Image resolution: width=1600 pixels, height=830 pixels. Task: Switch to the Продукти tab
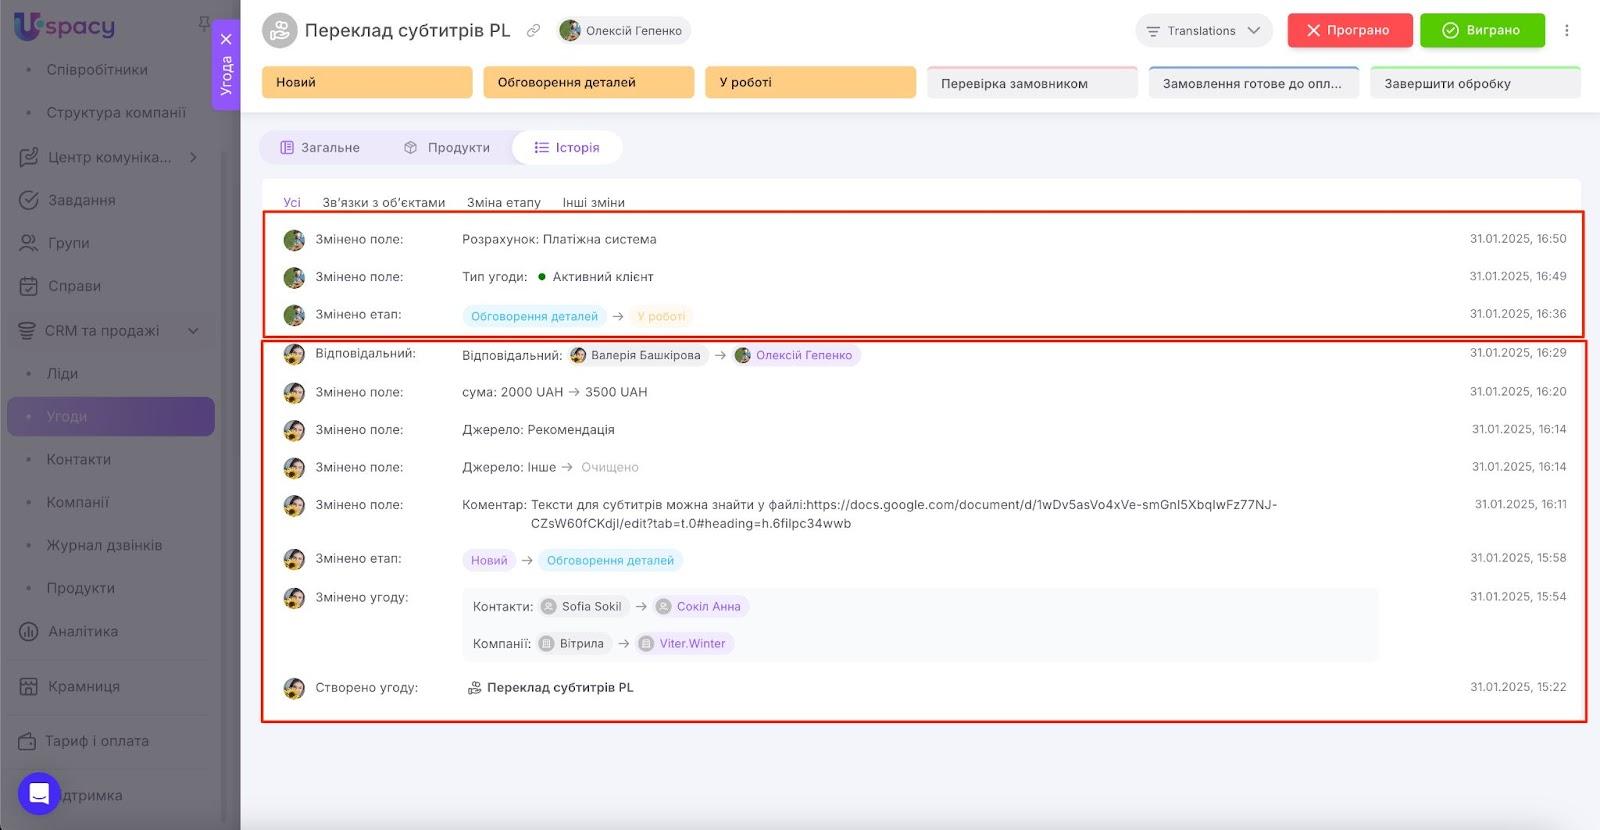(x=447, y=148)
